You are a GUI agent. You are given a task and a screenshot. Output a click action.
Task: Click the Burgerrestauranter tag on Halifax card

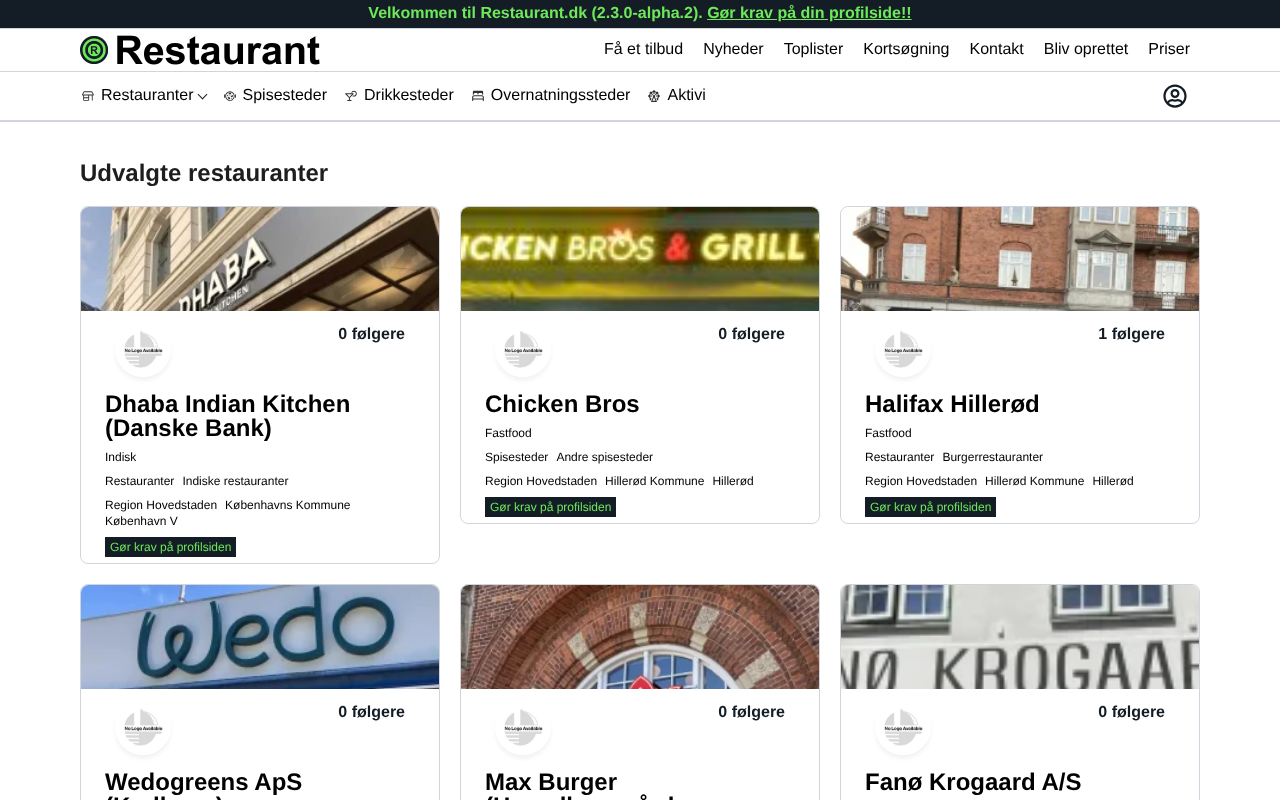[x=992, y=457]
